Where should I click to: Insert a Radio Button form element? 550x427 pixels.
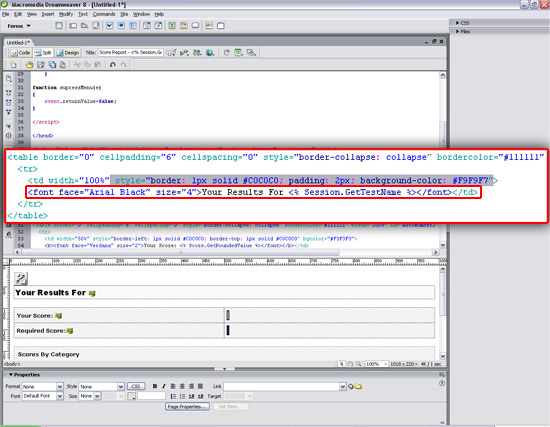point(121,26)
